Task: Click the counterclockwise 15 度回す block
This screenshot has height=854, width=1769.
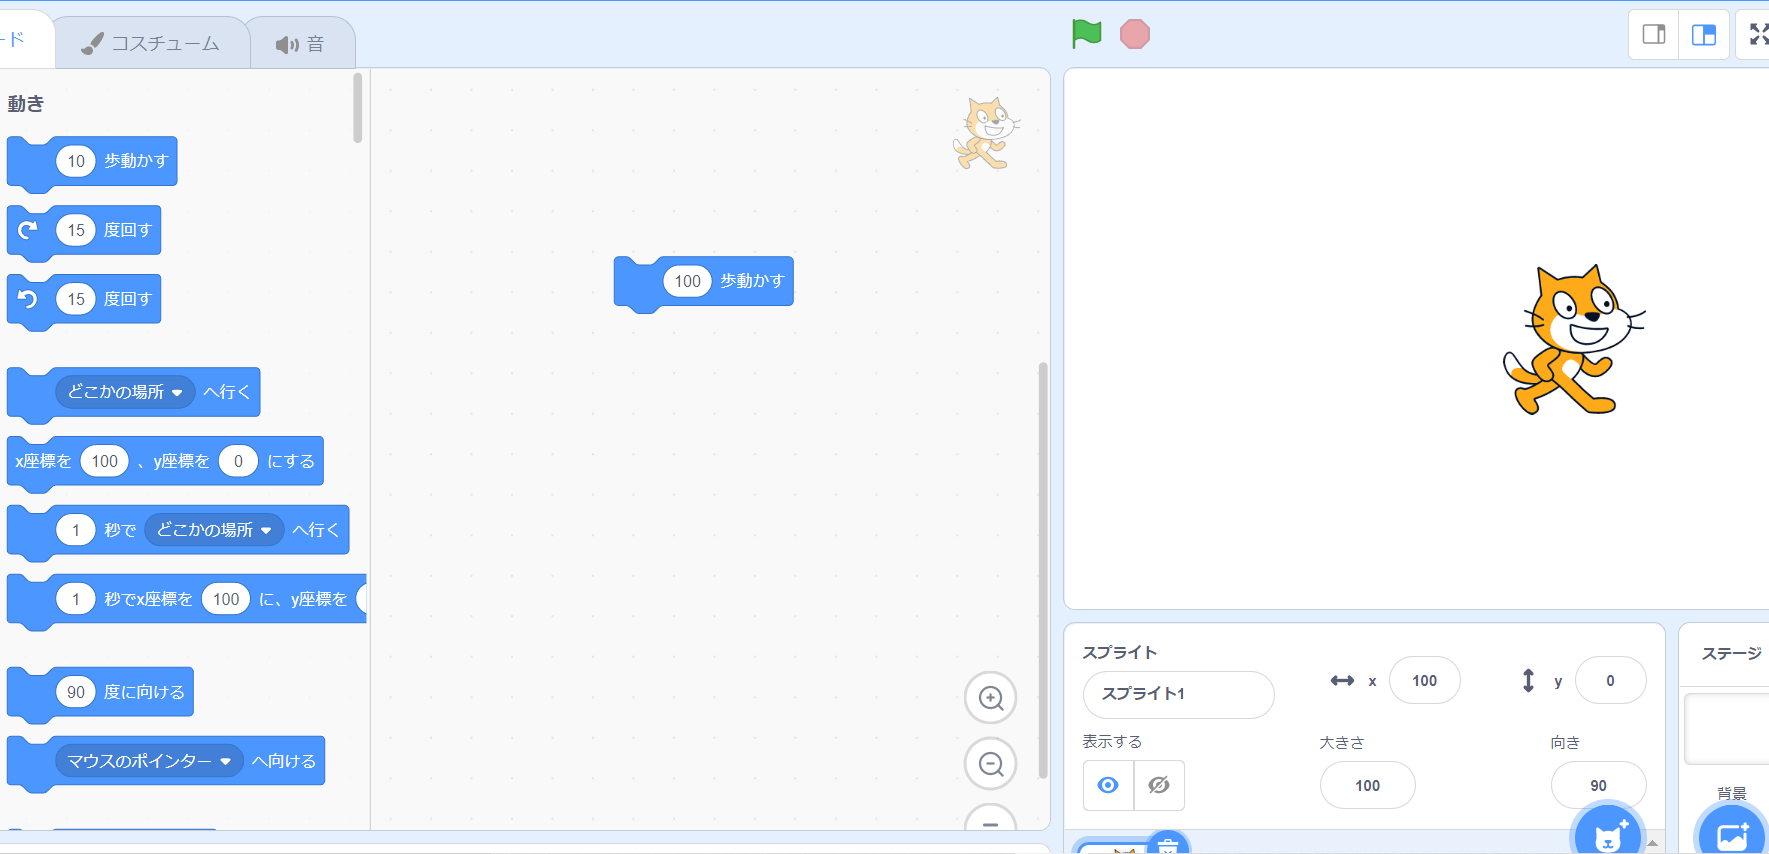Action: click(x=84, y=300)
